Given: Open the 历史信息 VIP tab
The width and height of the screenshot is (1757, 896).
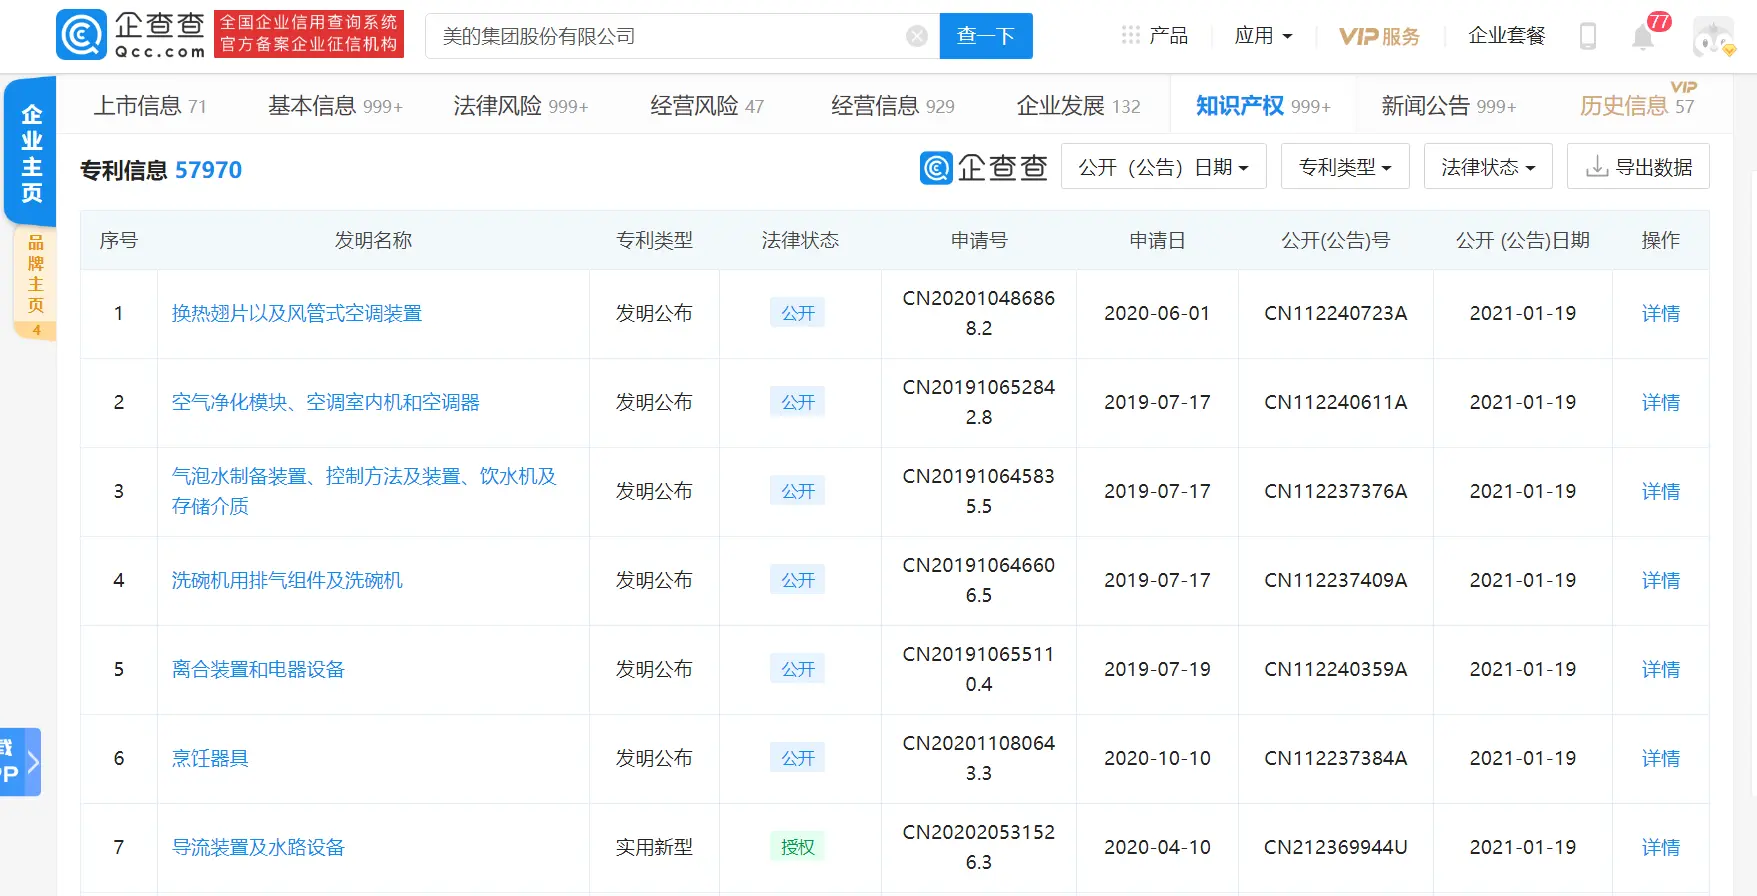Looking at the screenshot, I should click(1637, 105).
